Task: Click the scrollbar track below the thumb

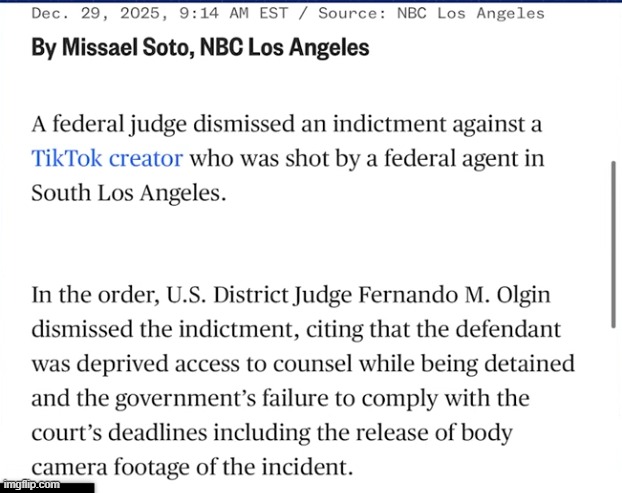Action: coord(612,400)
